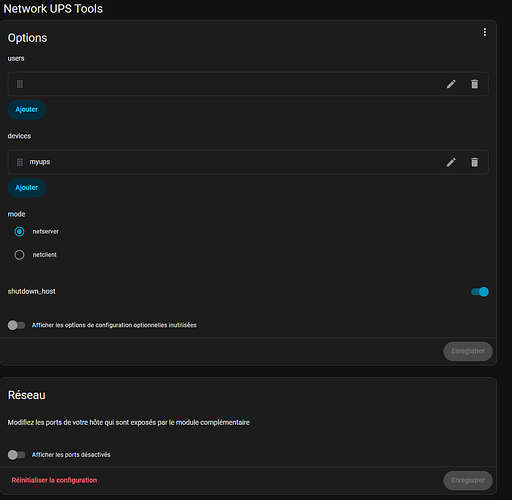Click Enregistrer in the Réseau card

468,480
